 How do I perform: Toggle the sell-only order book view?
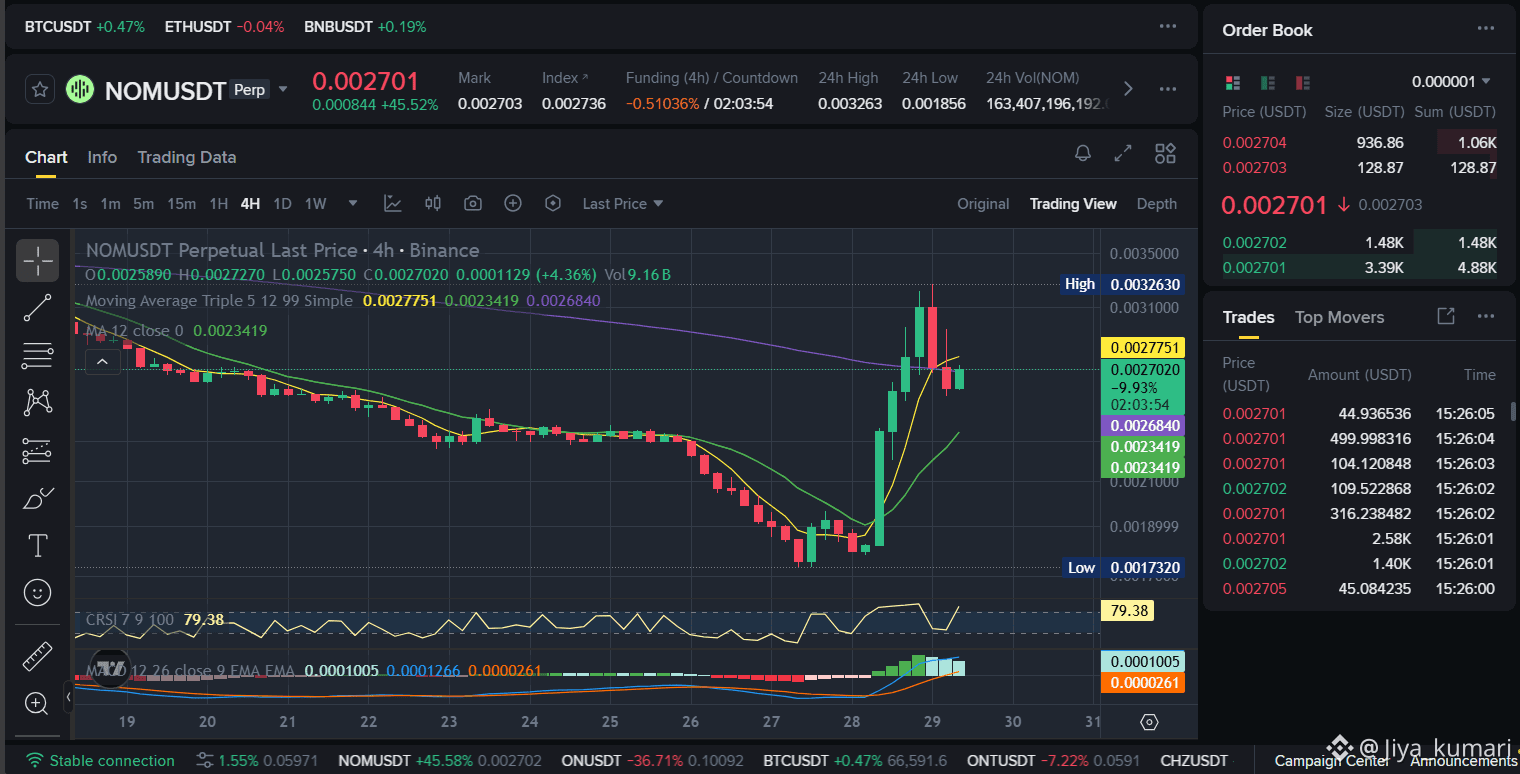[1302, 82]
